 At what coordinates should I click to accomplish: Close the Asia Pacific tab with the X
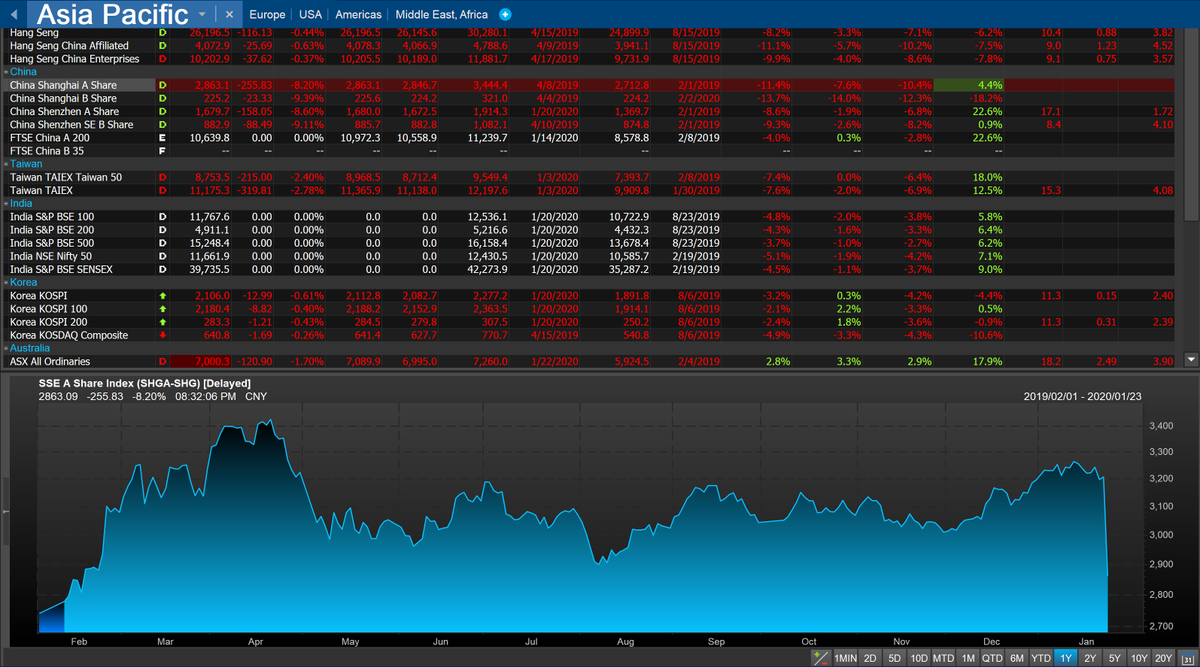pos(229,15)
